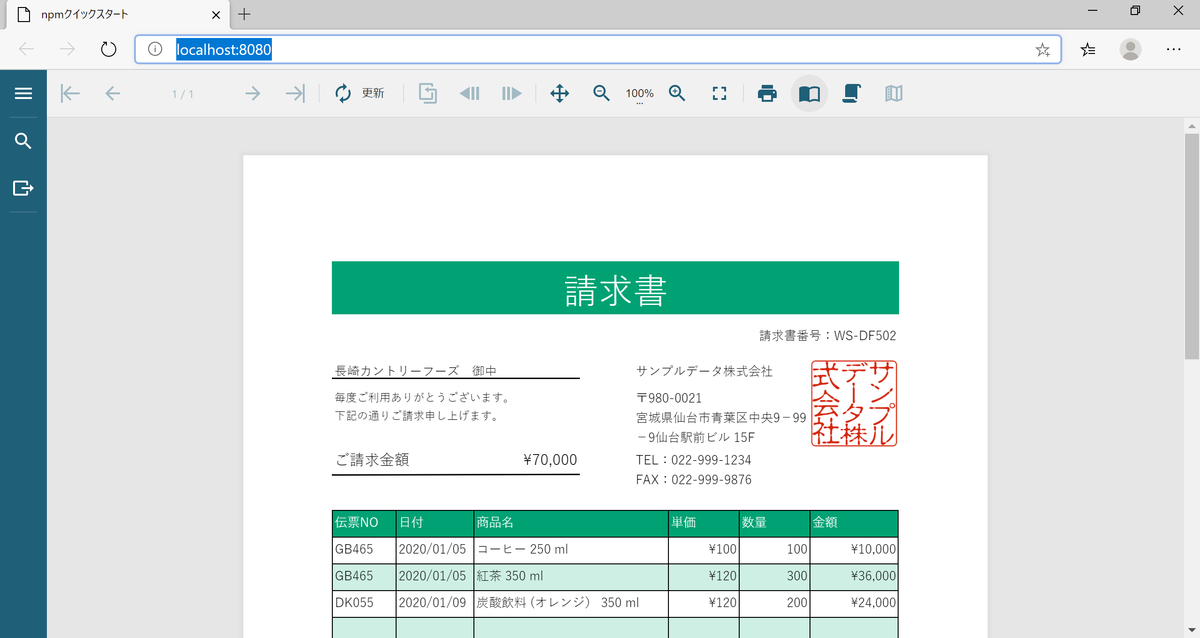
Task: Click history back icon
Action: 469,93
